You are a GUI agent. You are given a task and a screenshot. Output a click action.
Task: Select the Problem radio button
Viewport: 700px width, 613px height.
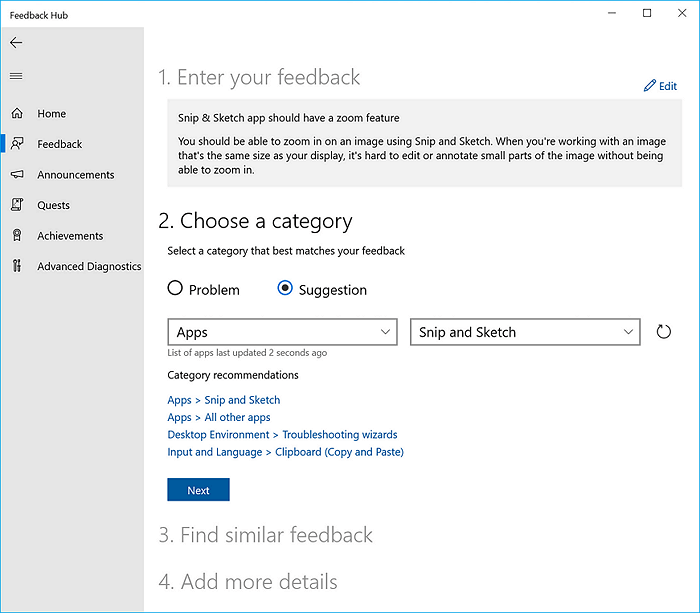point(176,289)
